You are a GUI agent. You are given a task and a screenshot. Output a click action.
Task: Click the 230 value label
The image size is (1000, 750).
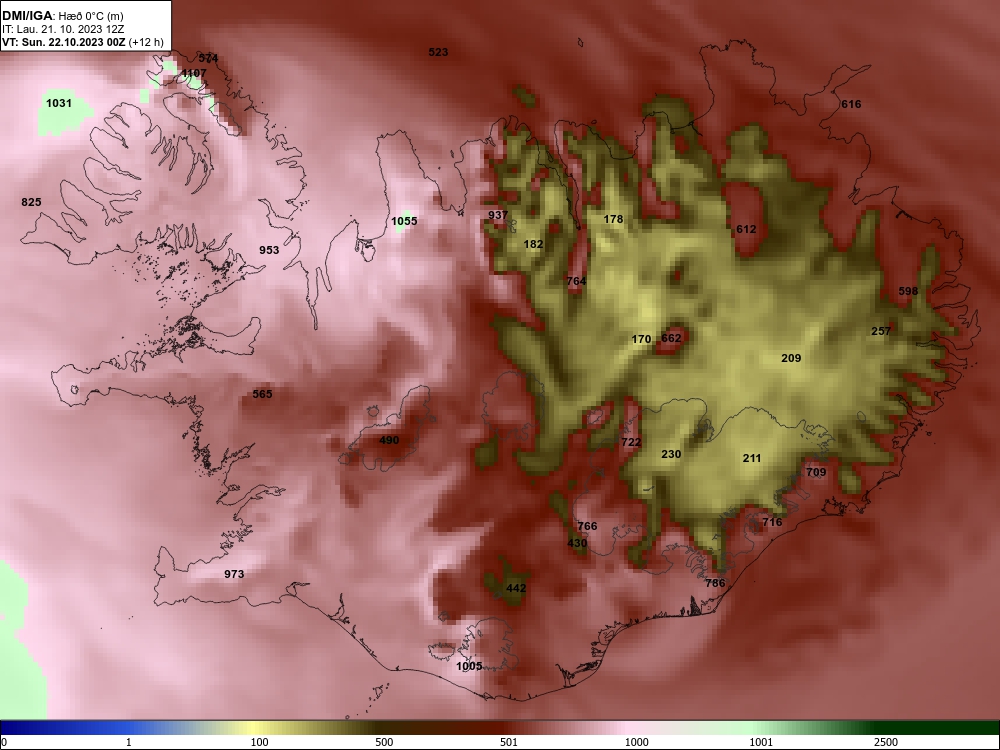pos(671,454)
